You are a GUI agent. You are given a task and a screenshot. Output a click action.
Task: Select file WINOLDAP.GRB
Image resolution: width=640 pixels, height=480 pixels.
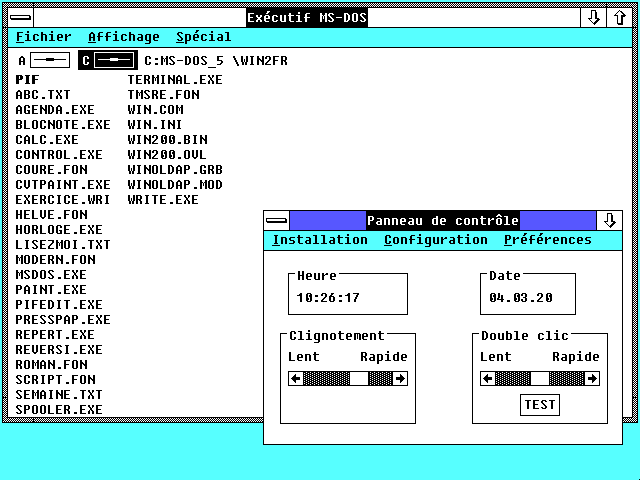click(x=175, y=170)
